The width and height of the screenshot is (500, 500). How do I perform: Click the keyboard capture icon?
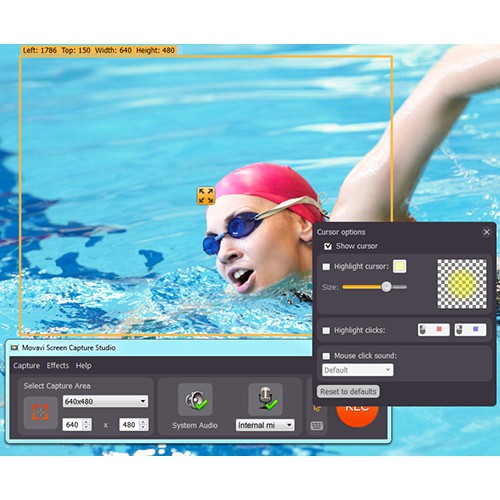(317, 426)
